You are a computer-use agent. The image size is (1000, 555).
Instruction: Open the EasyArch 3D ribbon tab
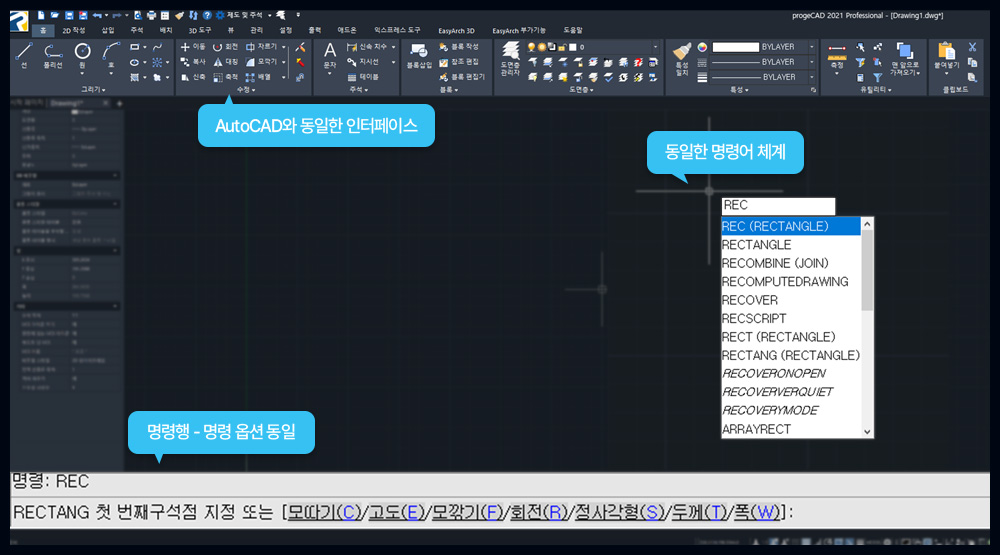(x=456, y=30)
